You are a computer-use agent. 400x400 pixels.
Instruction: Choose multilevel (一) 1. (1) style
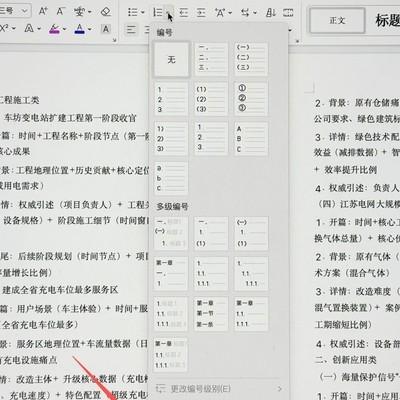coord(251,233)
